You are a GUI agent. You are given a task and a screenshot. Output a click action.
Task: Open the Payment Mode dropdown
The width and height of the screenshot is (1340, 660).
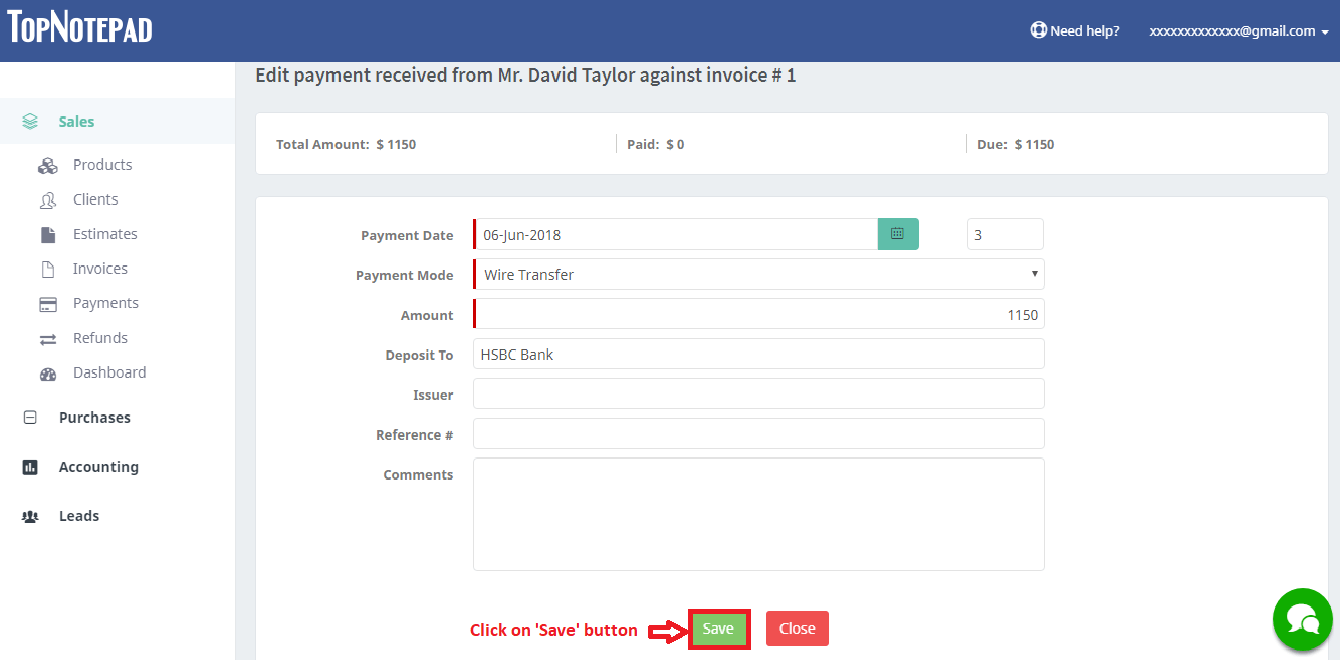759,274
